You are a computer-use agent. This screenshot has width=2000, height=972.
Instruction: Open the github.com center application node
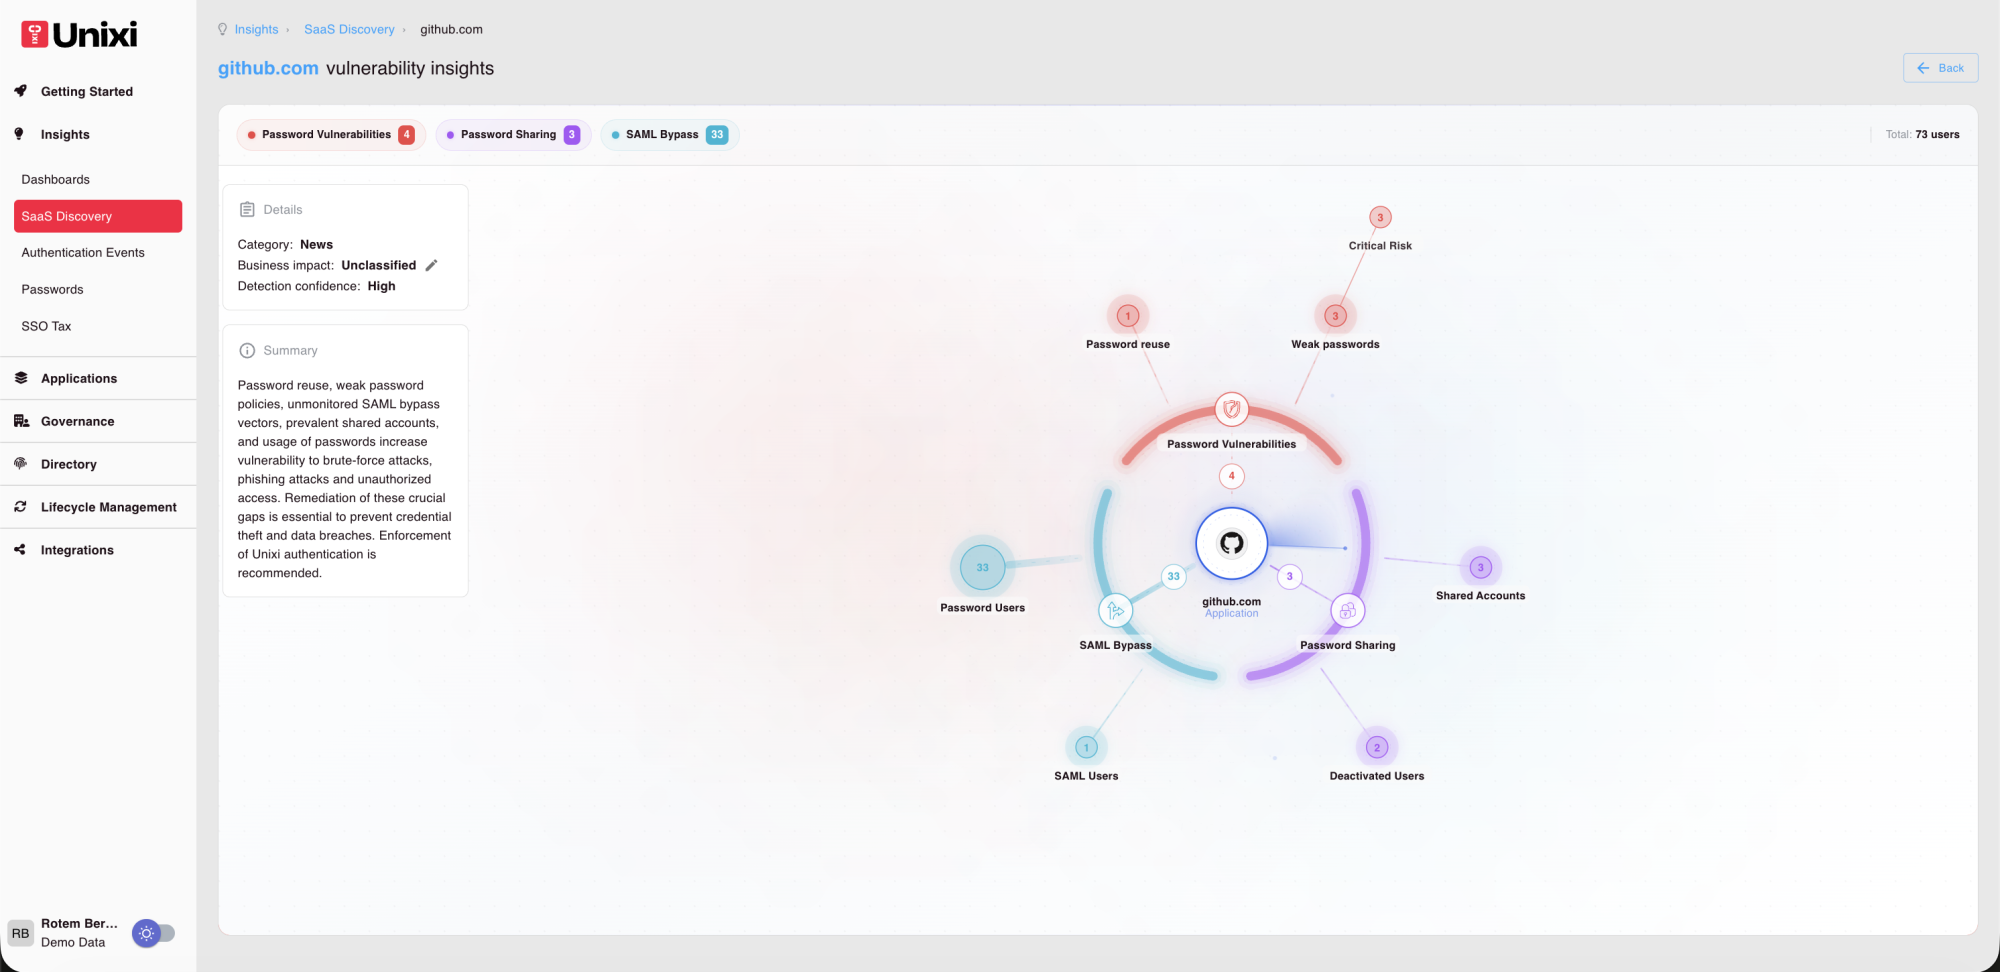[1231, 543]
